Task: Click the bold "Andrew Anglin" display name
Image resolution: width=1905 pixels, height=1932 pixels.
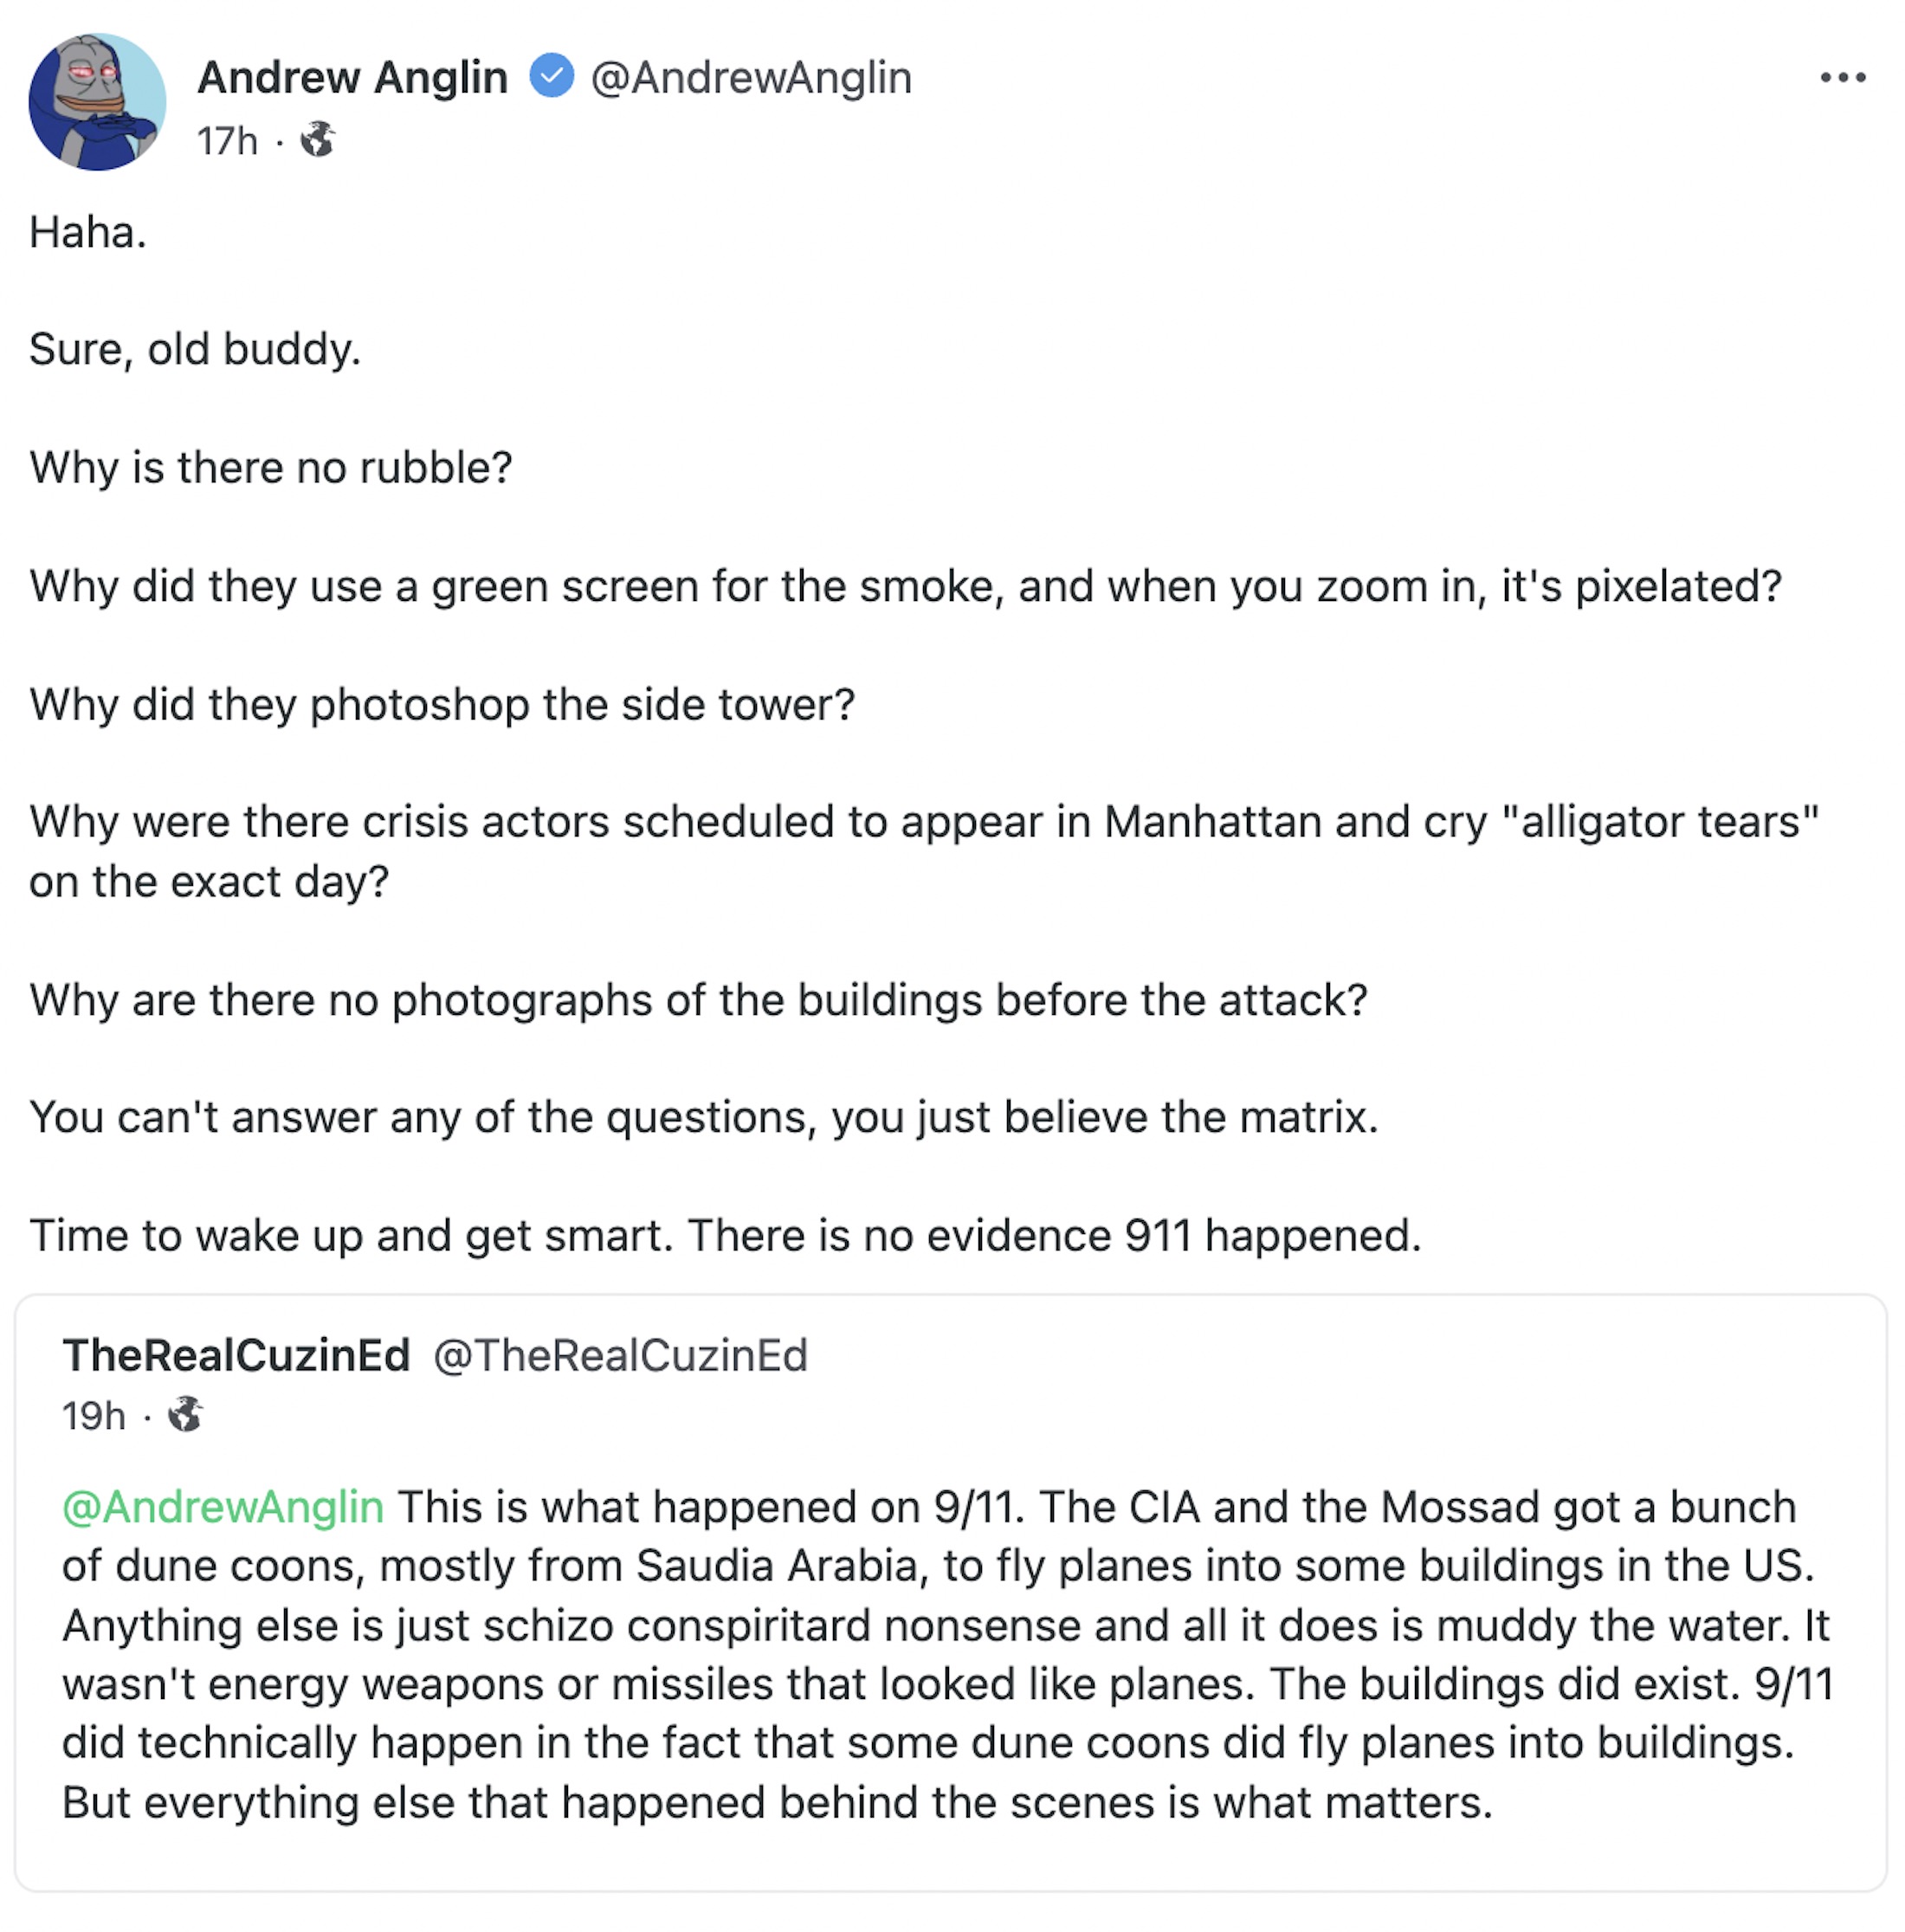Action: (x=352, y=78)
